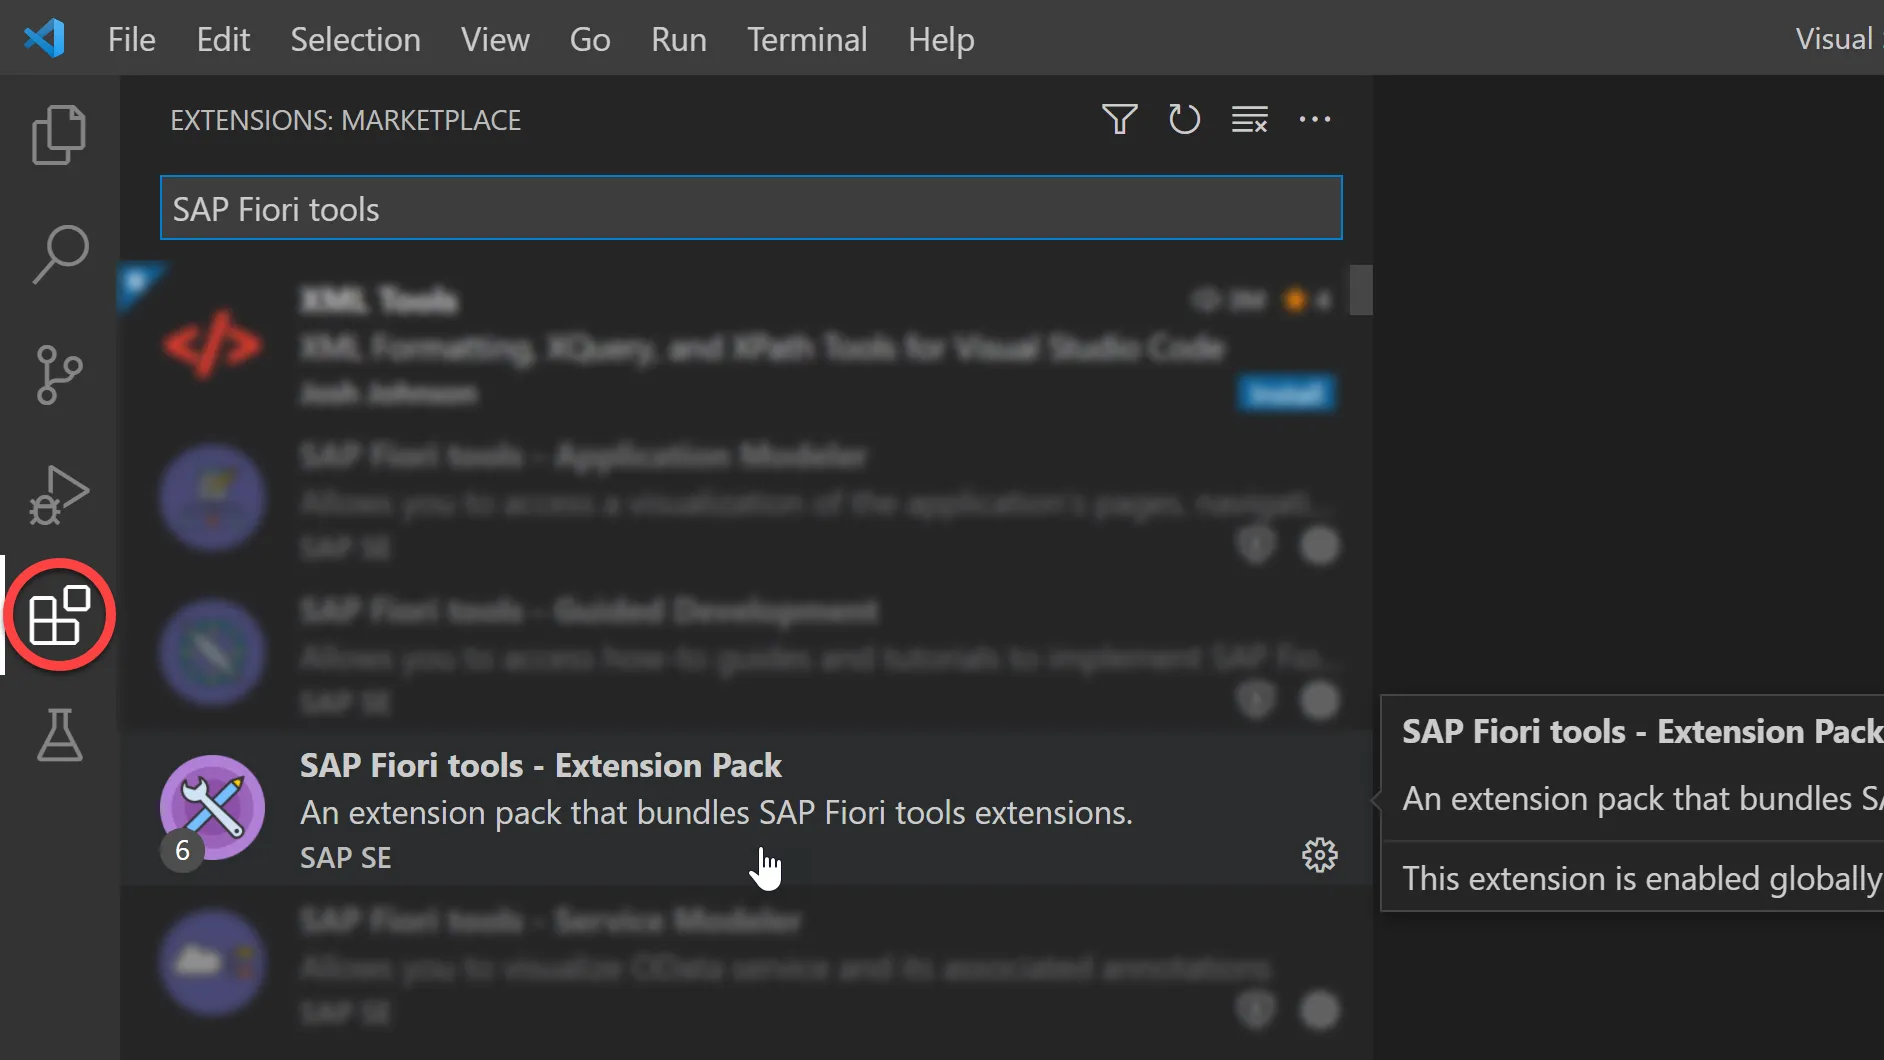The height and width of the screenshot is (1060, 1884).
Task: Open the Extension Pack manage gear
Action: tap(1319, 855)
